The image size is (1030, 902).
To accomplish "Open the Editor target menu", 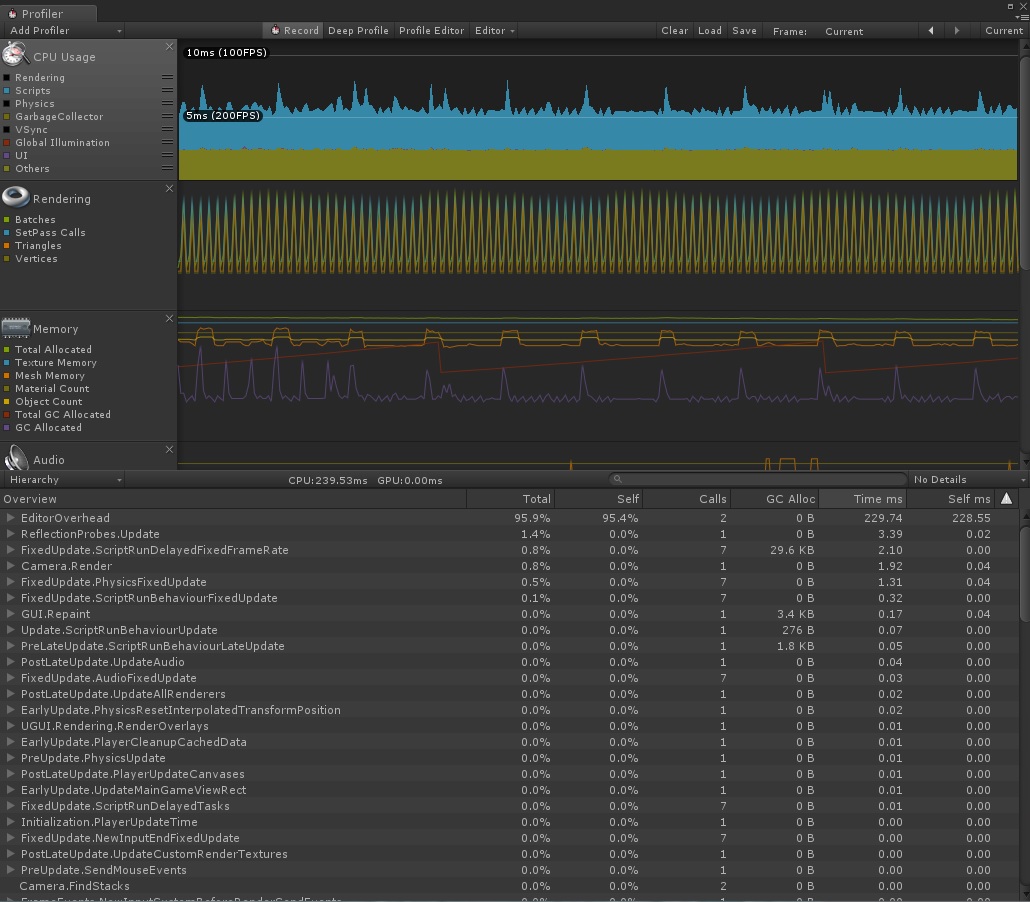I will [494, 31].
